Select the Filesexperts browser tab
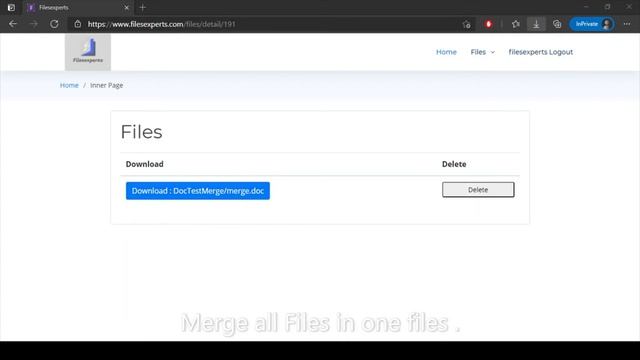Screen dimensions: 640x360 point(78,7)
